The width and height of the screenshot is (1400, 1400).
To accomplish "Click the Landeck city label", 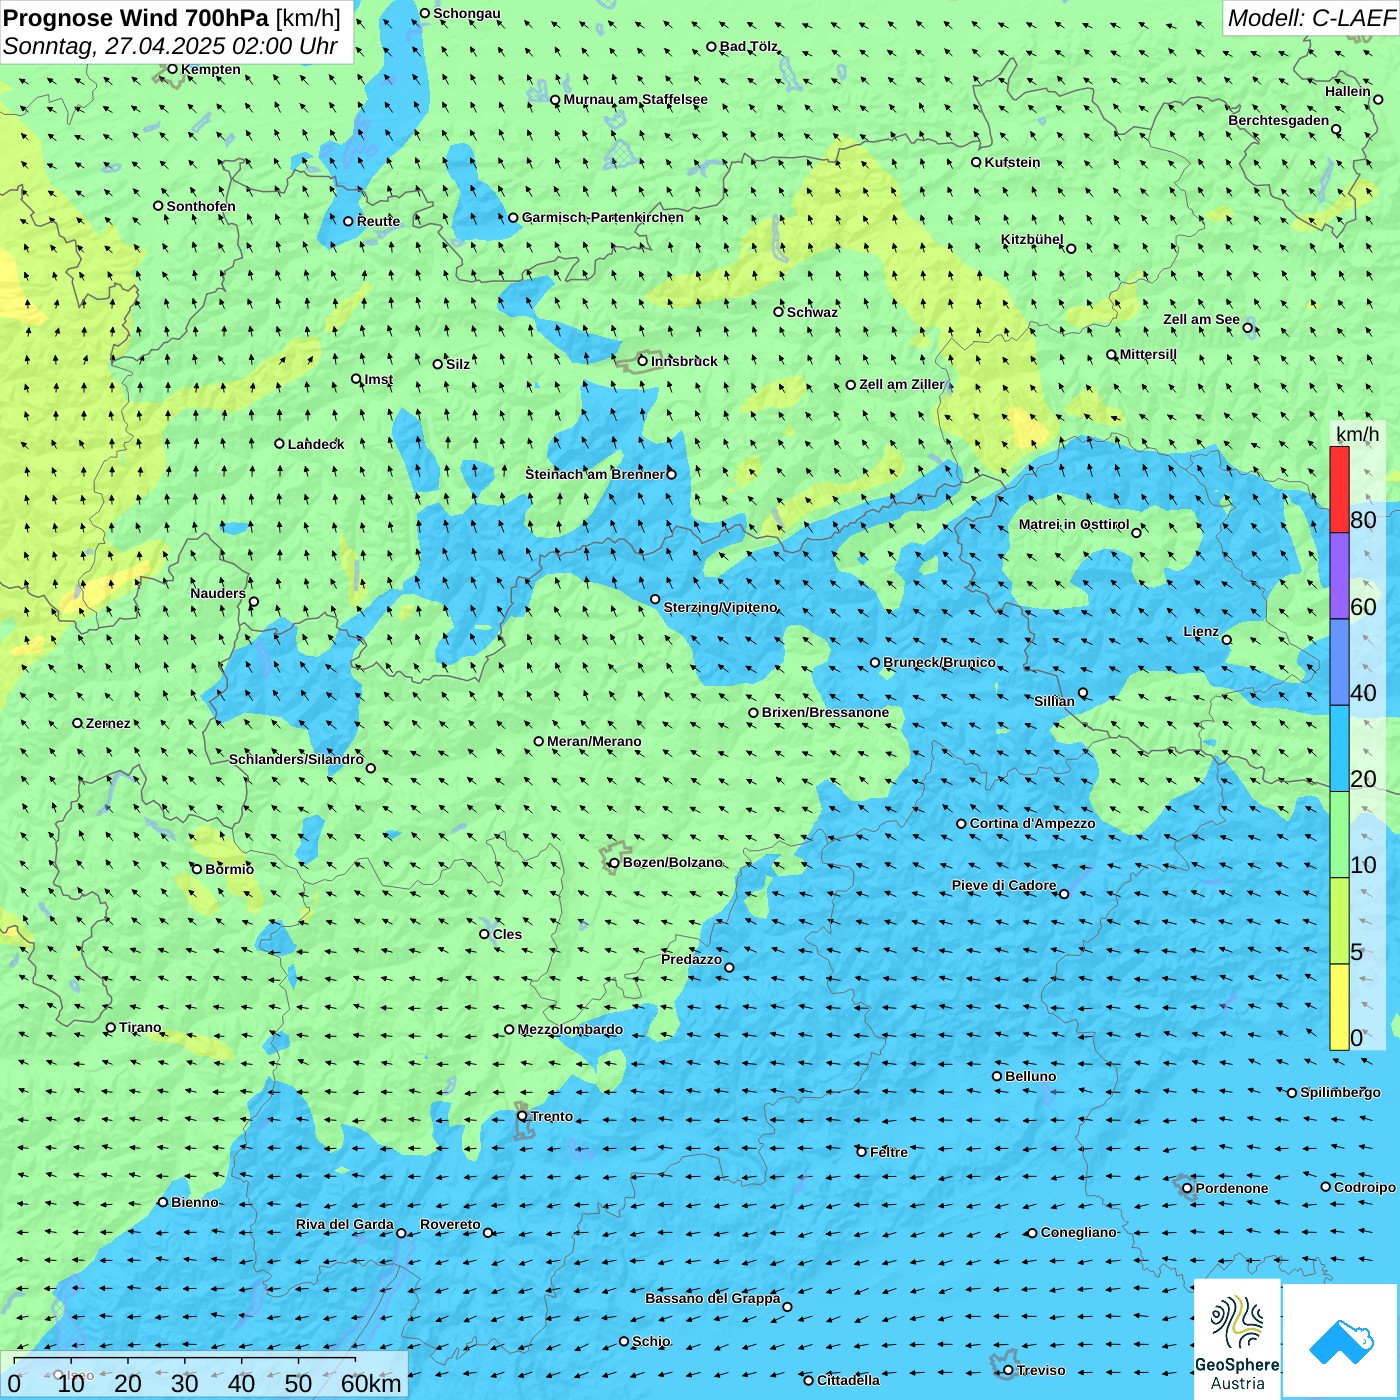I will (316, 444).
